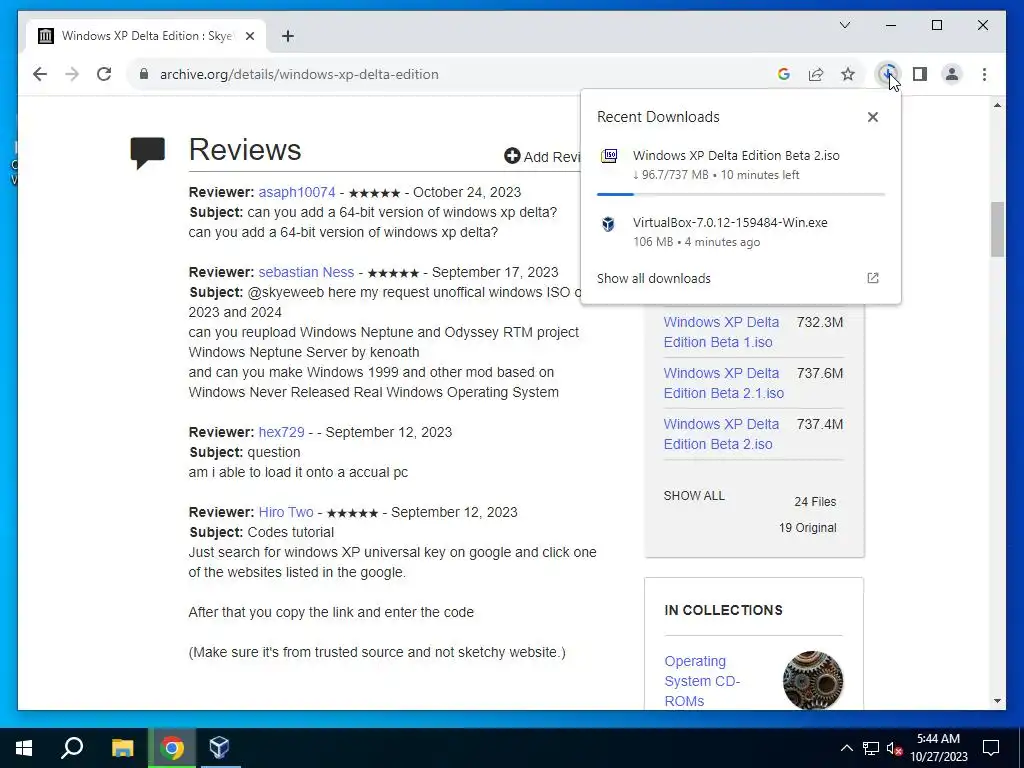Screen dimensions: 1024x768
Task: Click 24 Files count
Action: click(x=815, y=502)
